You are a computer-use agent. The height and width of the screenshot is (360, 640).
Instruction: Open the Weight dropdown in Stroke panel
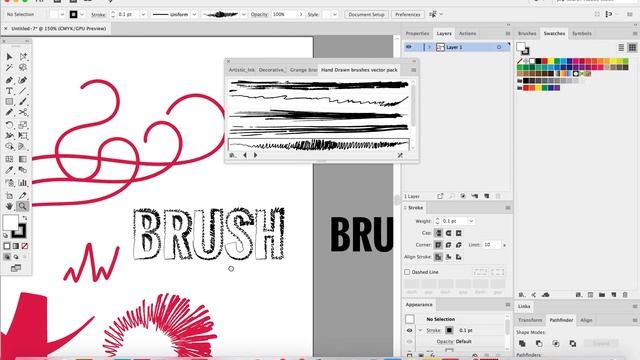click(x=471, y=221)
